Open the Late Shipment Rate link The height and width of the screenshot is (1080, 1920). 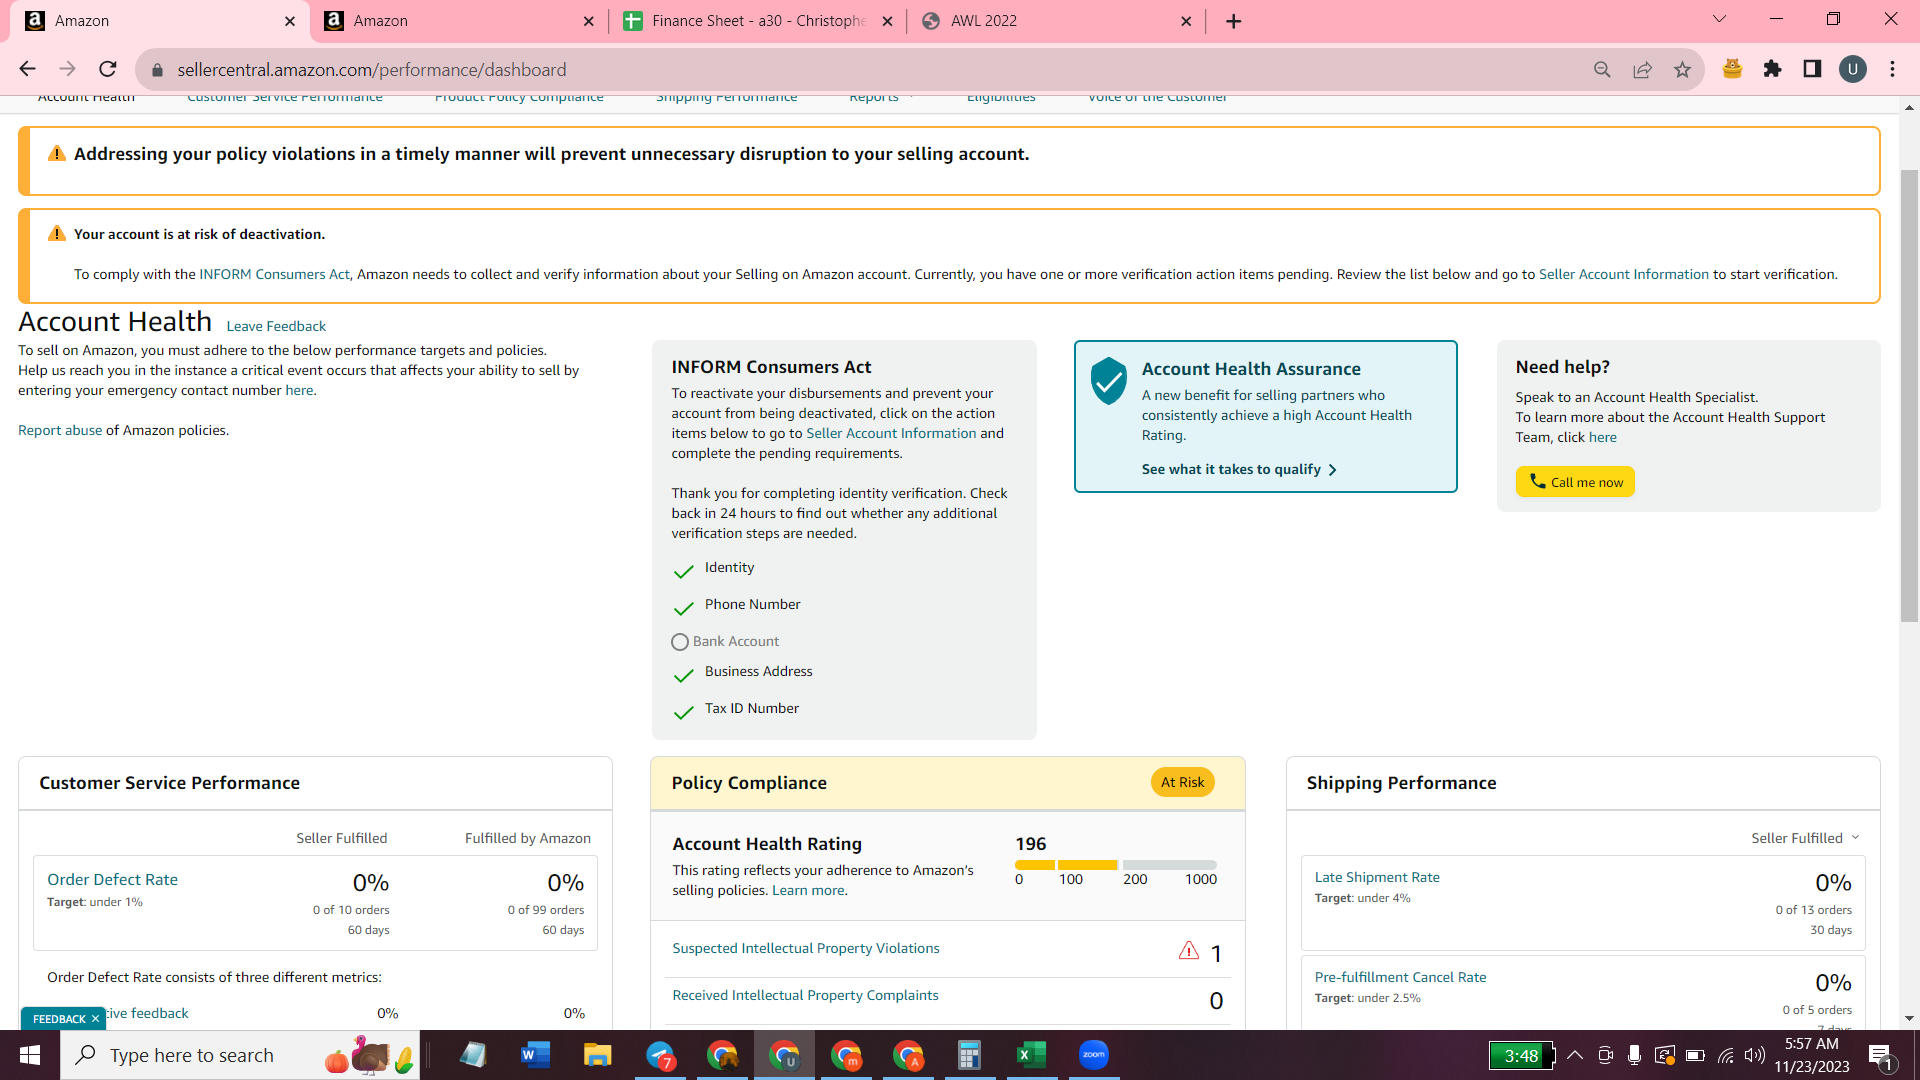1377,877
